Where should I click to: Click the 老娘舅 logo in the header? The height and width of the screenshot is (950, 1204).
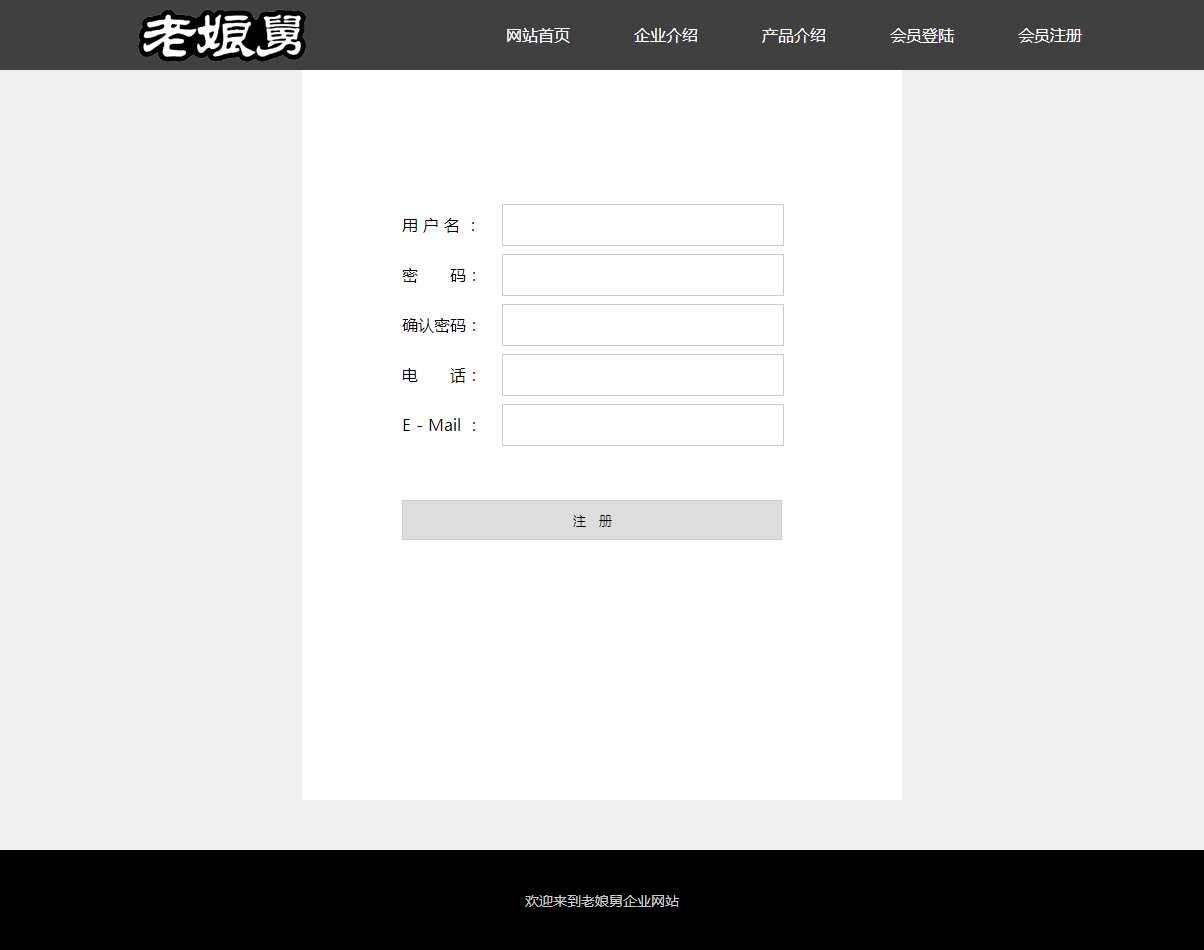pos(222,36)
